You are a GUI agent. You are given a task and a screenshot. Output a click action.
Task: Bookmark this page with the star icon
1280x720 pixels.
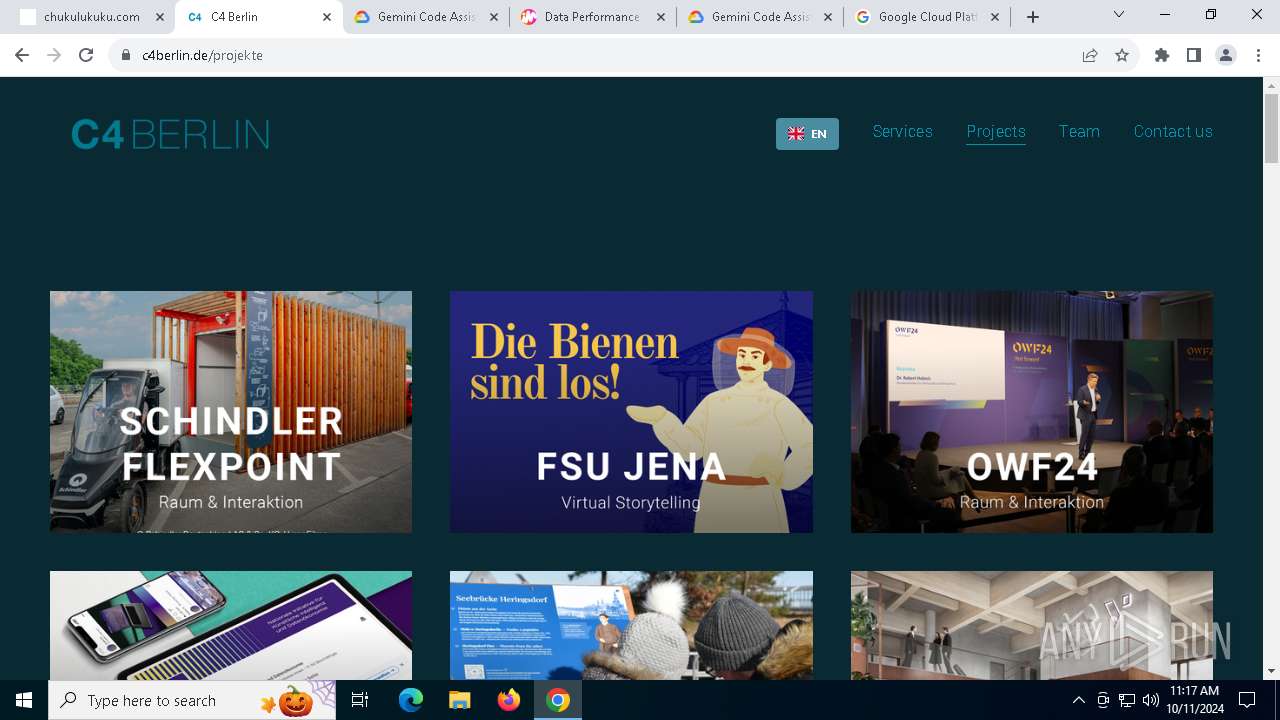point(1122,55)
